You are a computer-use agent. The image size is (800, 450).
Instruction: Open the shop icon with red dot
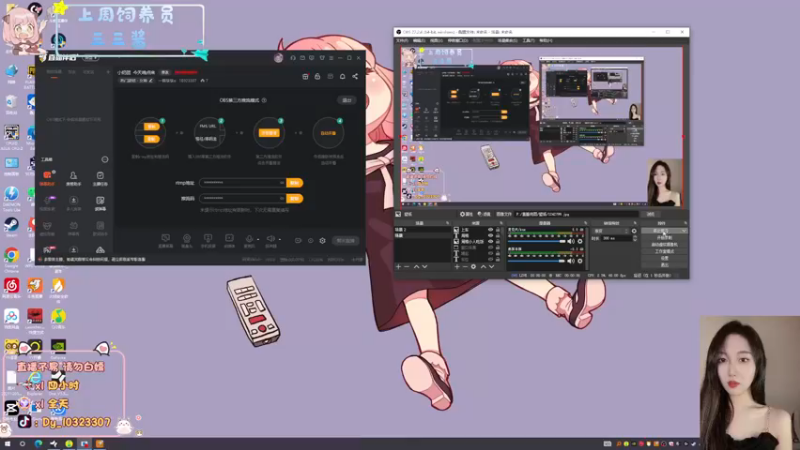coord(305,77)
